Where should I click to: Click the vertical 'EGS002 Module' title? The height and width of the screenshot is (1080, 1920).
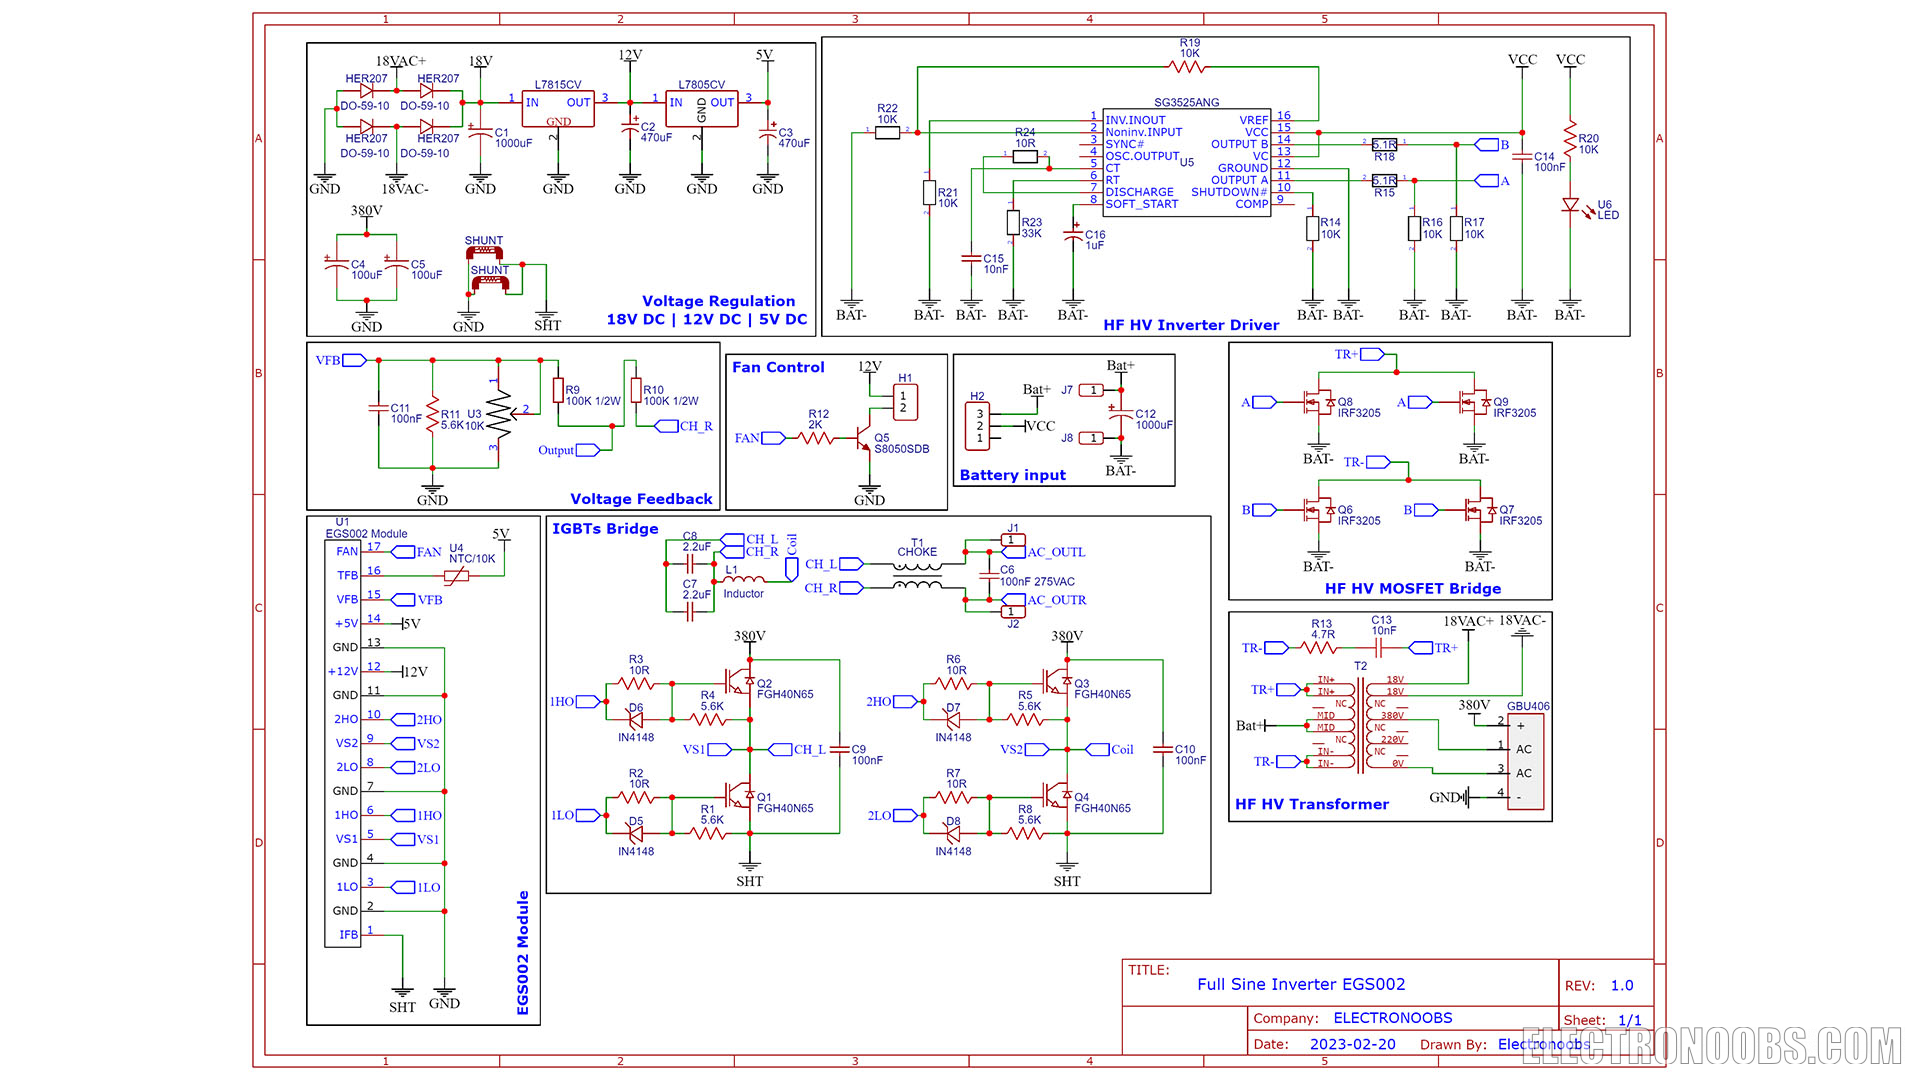523,953
